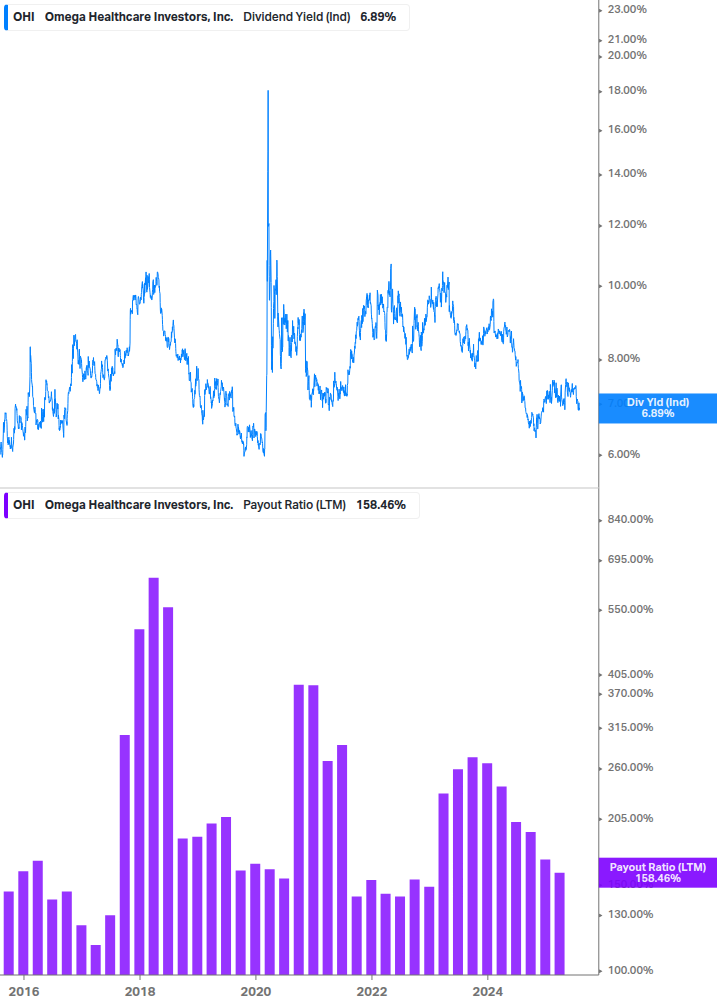
Task: Click the 2022 x-axis year label
Action: 372,992
